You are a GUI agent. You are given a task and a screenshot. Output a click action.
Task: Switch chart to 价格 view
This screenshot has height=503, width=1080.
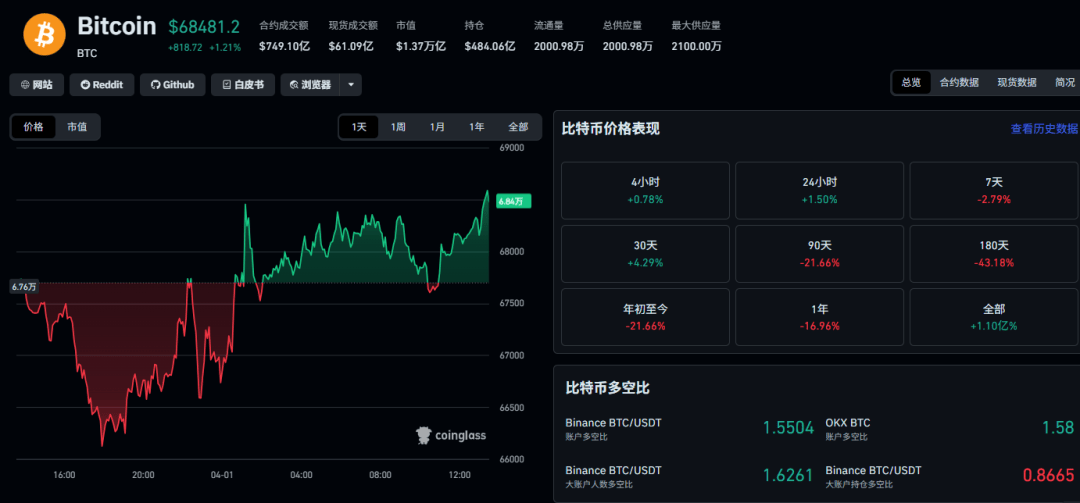(34, 127)
